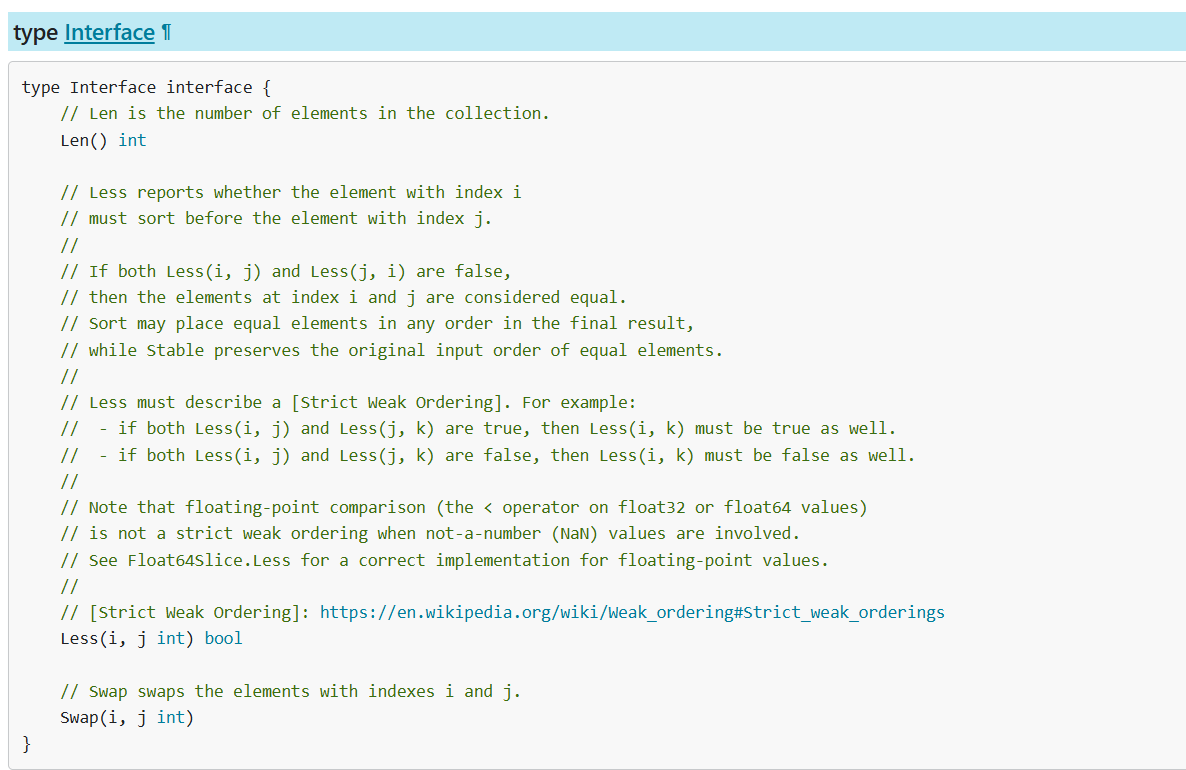Click the closing brace of the interface
This screenshot has width=1186, height=770.
point(27,743)
